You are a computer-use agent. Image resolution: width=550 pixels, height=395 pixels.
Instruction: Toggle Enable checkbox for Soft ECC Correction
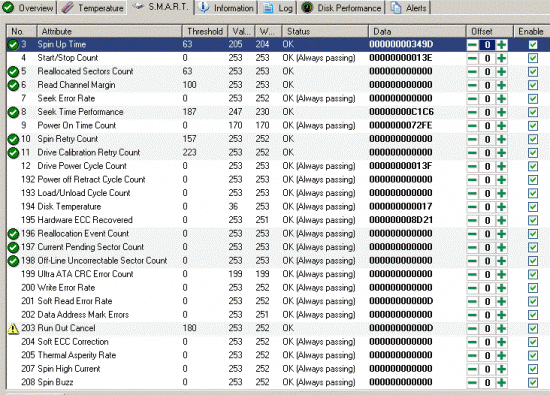[x=533, y=342]
